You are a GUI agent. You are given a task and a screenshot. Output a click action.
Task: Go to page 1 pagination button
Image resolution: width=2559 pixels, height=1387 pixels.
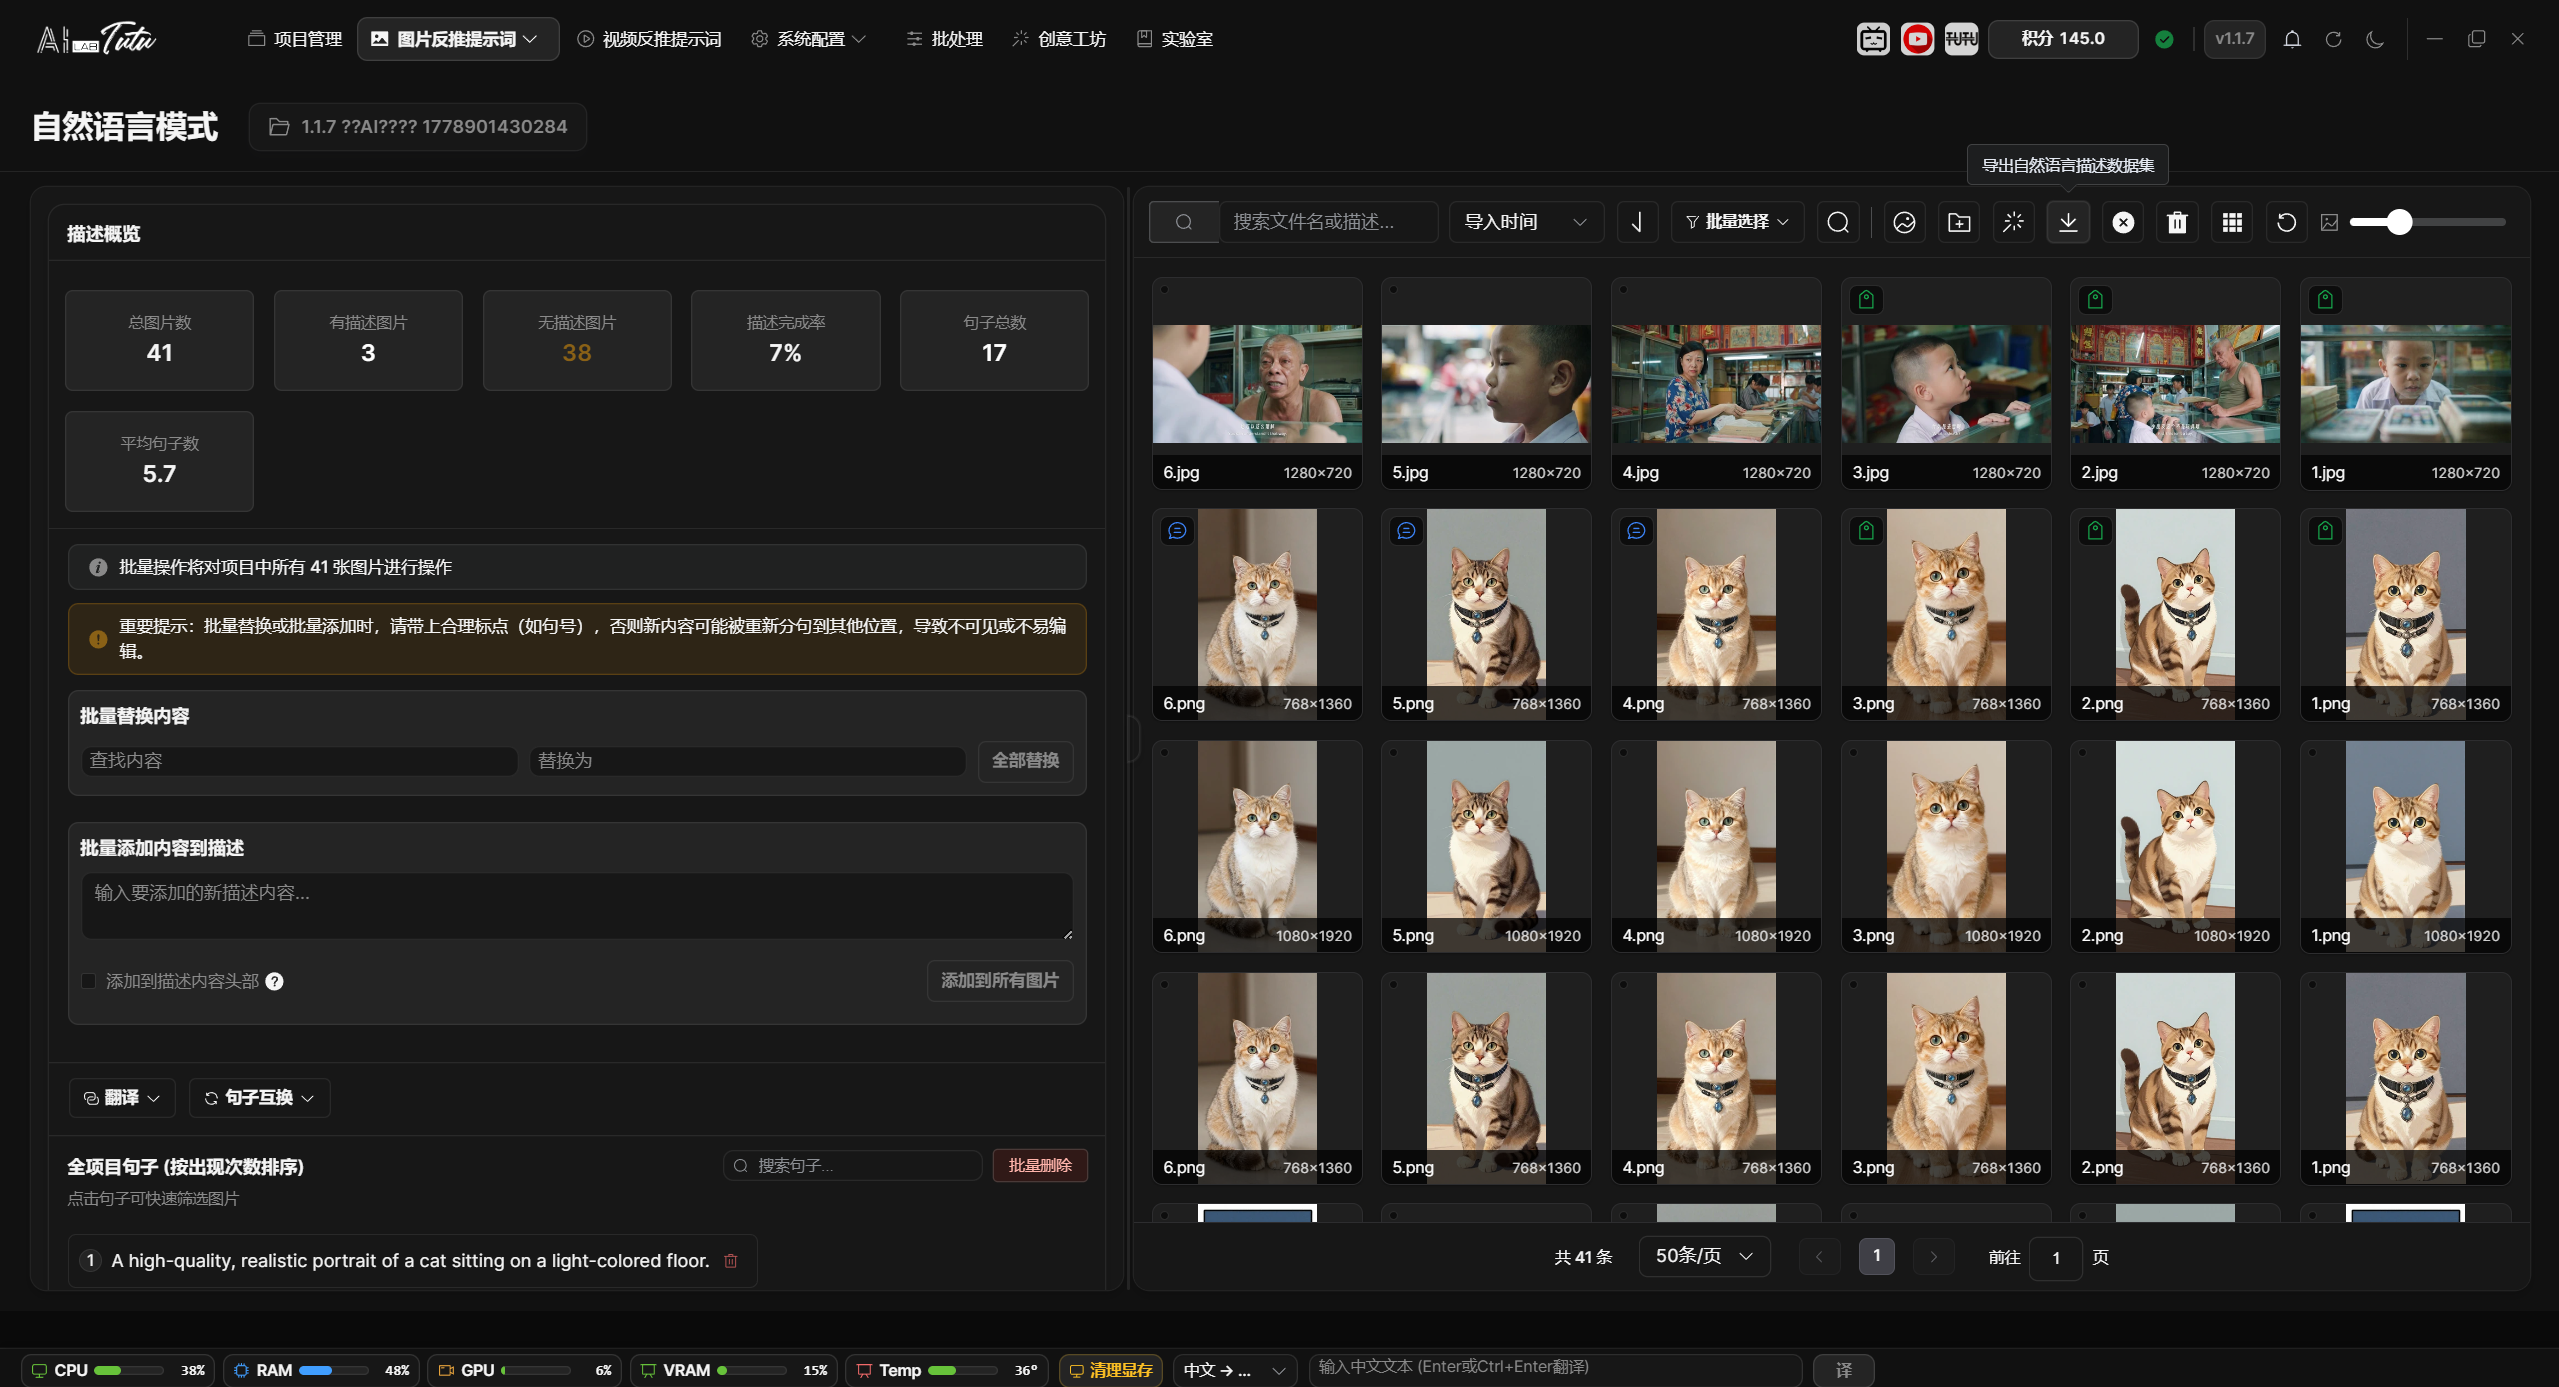tap(1876, 1256)
